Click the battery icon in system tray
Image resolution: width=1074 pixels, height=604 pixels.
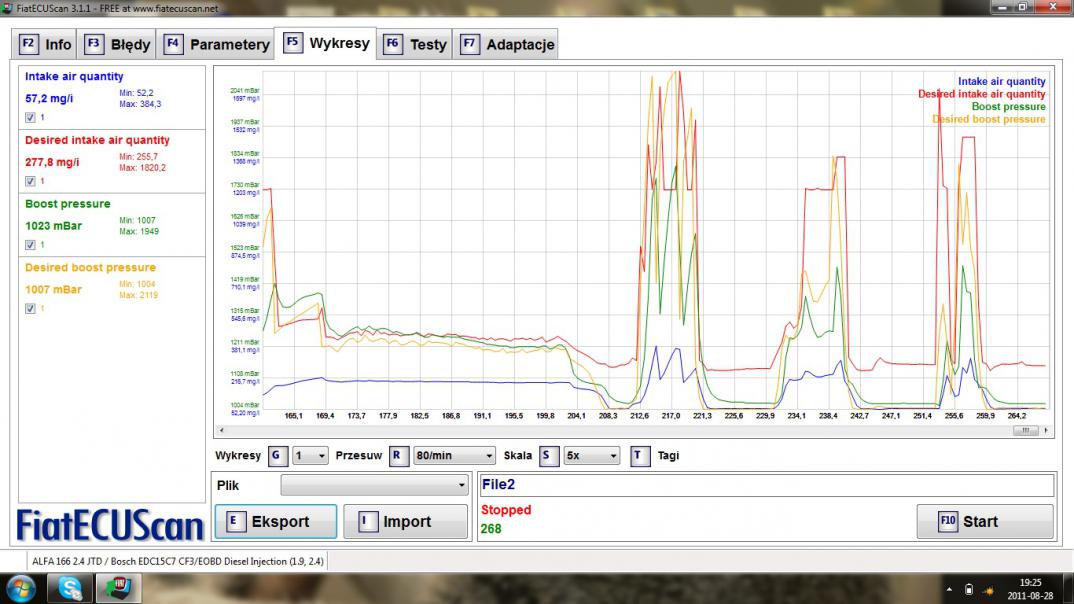968,589
